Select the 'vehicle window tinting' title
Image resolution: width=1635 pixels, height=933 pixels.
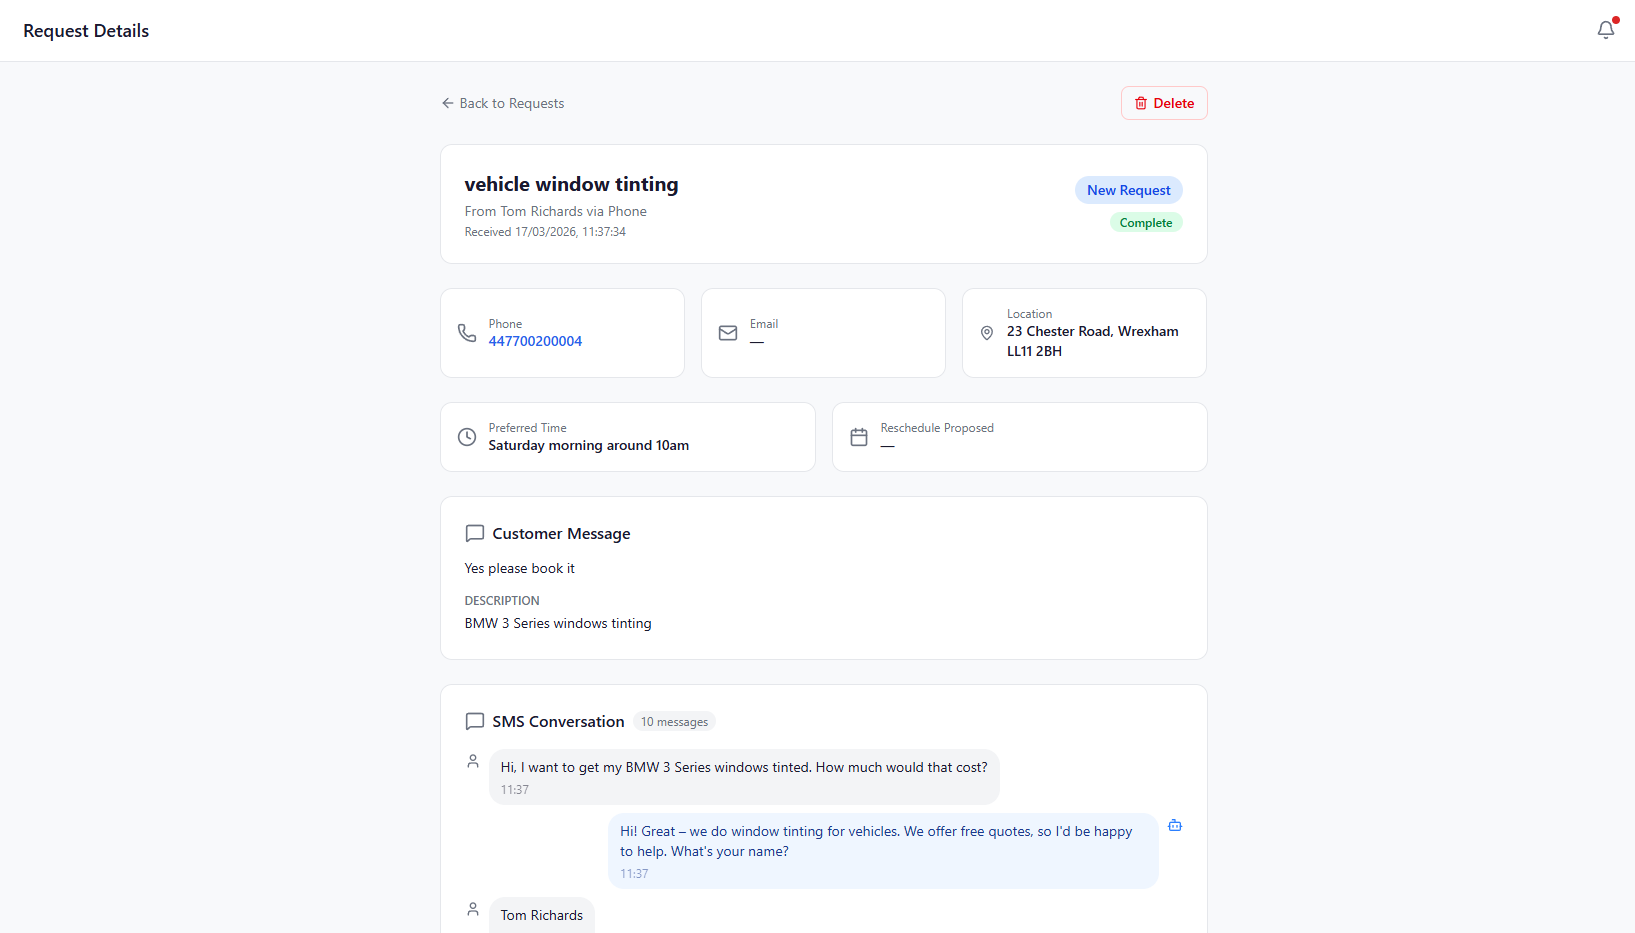(571, 184)
